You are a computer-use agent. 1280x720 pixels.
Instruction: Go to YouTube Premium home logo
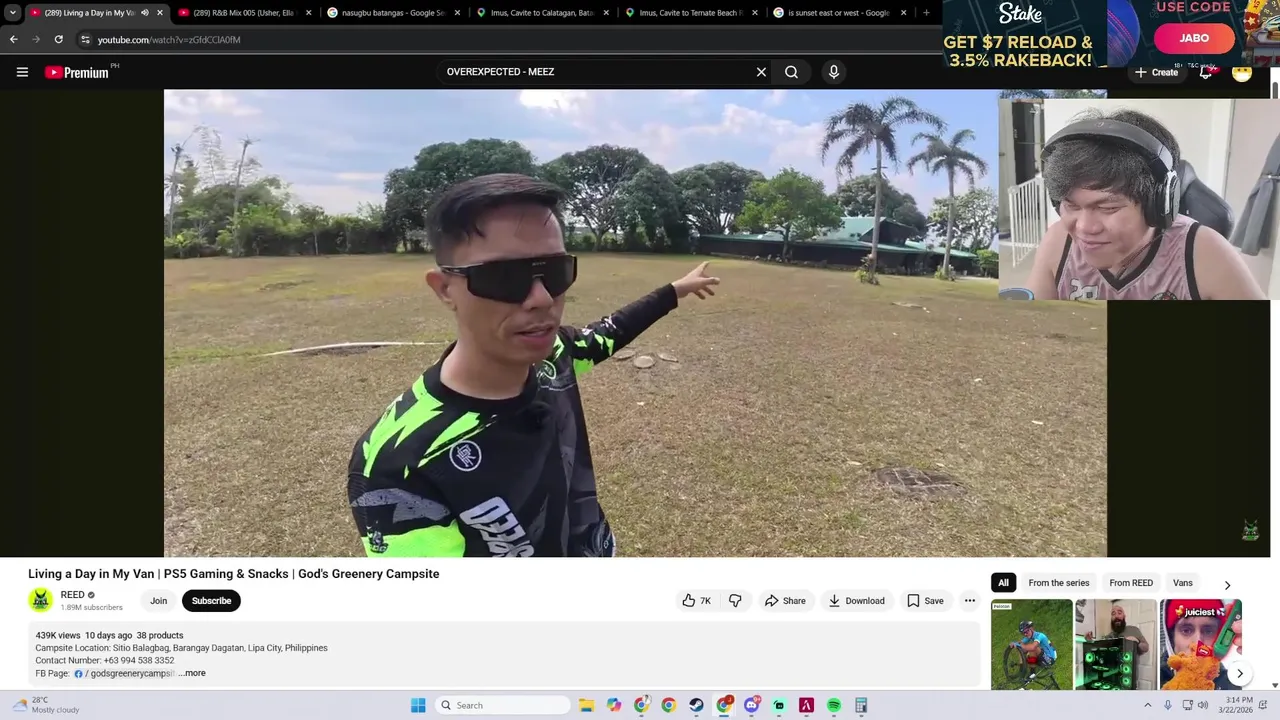coord(77,72)
